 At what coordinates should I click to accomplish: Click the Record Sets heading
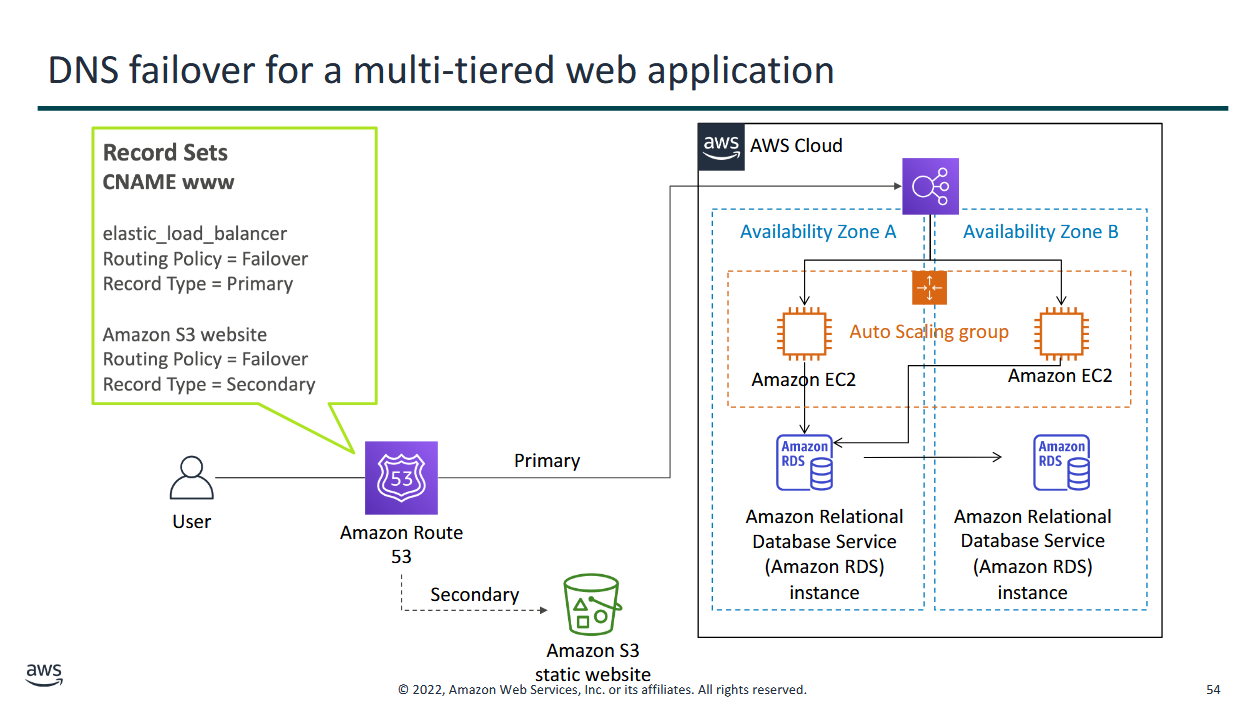(165, 153)
